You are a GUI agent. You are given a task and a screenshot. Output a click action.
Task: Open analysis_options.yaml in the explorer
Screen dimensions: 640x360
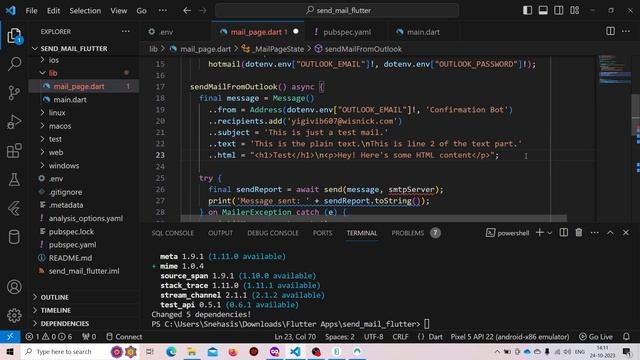pyautogui.click(x=84, y=218)
